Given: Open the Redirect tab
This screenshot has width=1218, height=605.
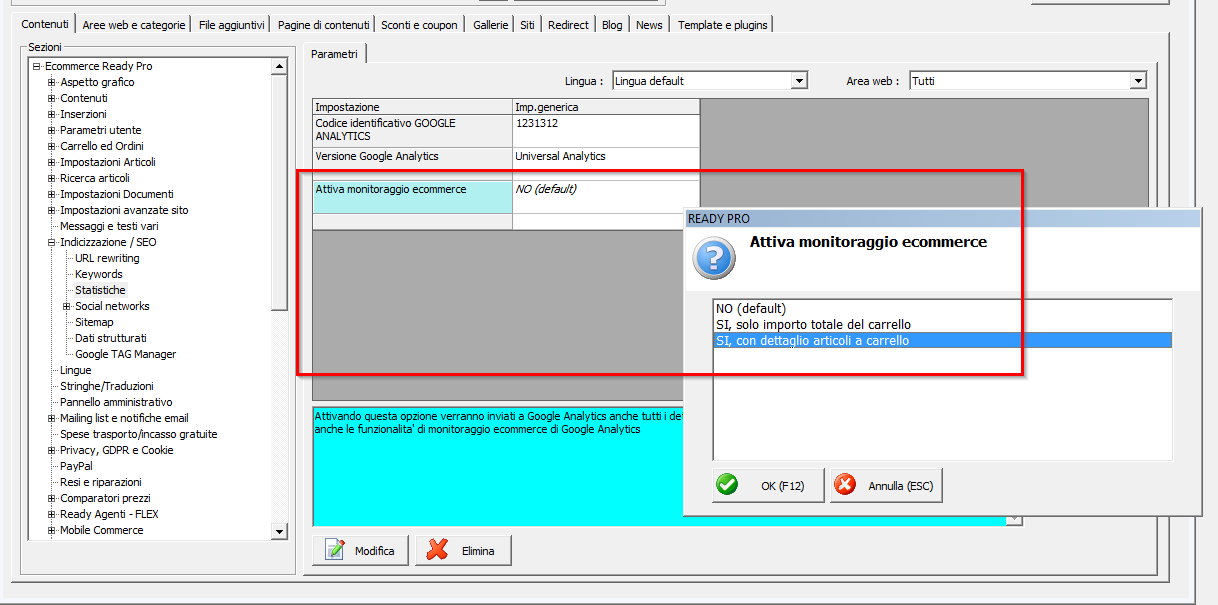Looking at the screenshot, I should point(568,25).
